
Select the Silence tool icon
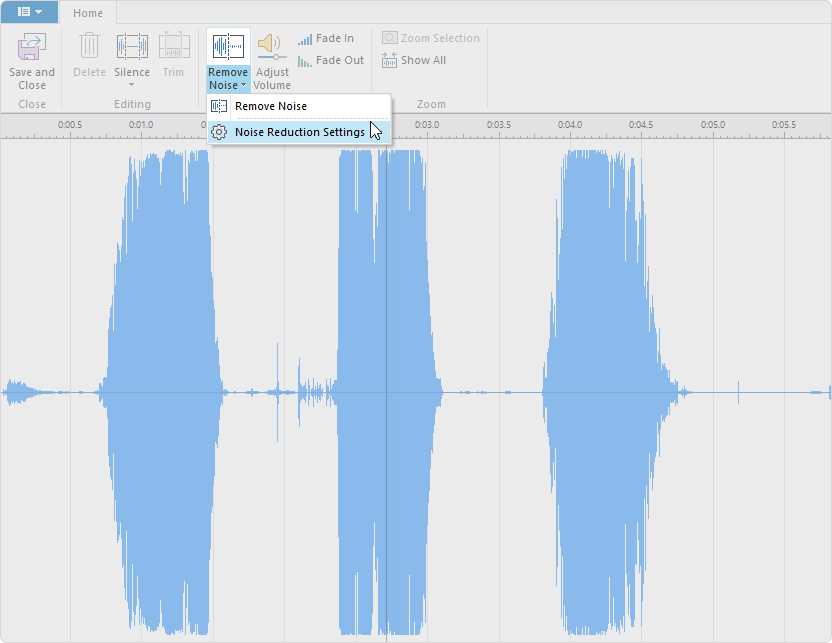(x=132, y=47)
